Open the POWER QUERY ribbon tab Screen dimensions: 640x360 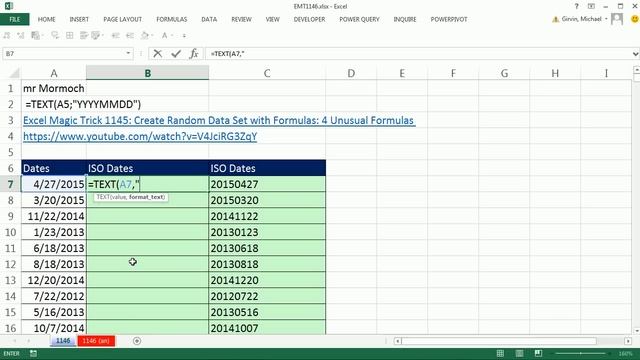359,19
